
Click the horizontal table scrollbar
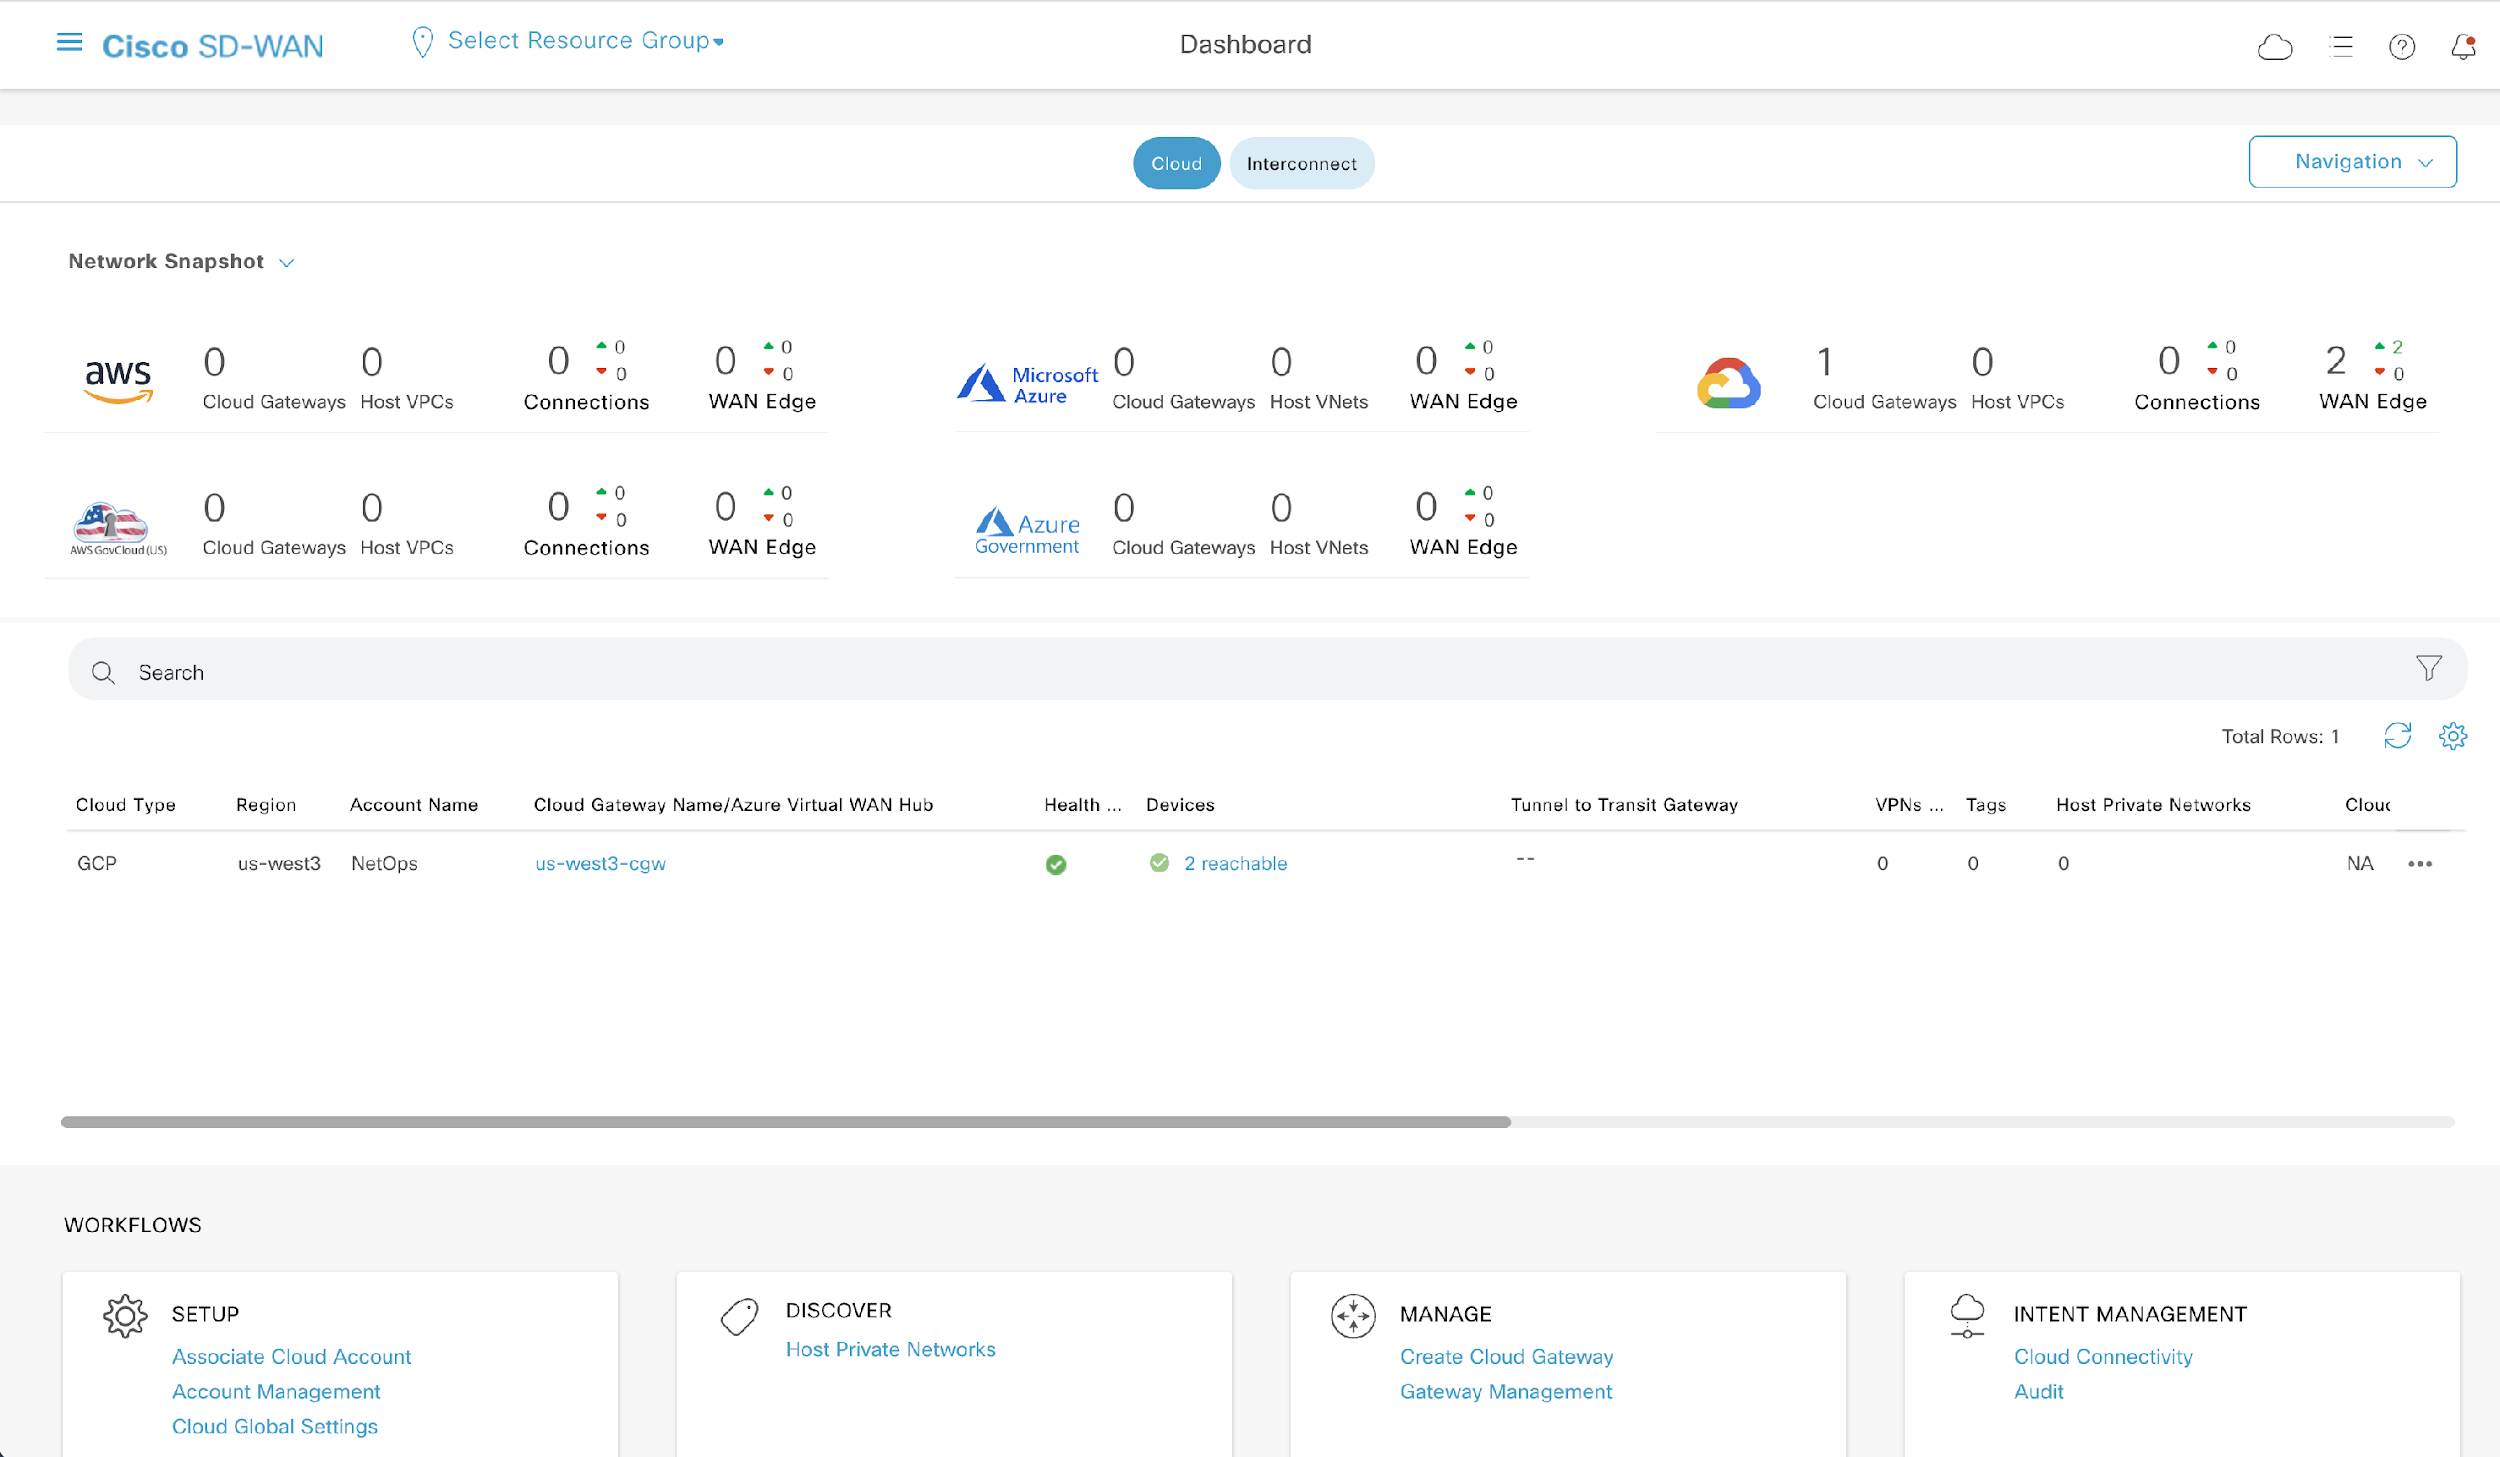coord(785,1122)
